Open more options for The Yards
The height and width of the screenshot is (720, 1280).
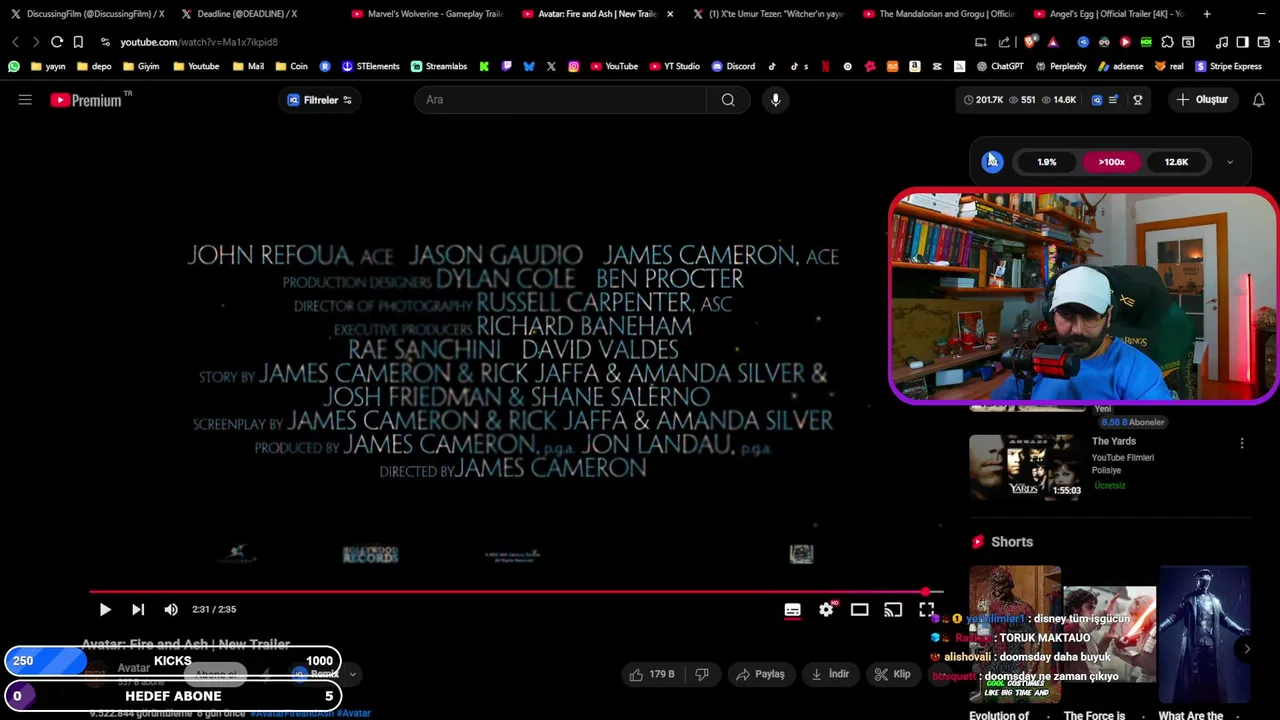pyautogui.click(x=1242, y=443)
